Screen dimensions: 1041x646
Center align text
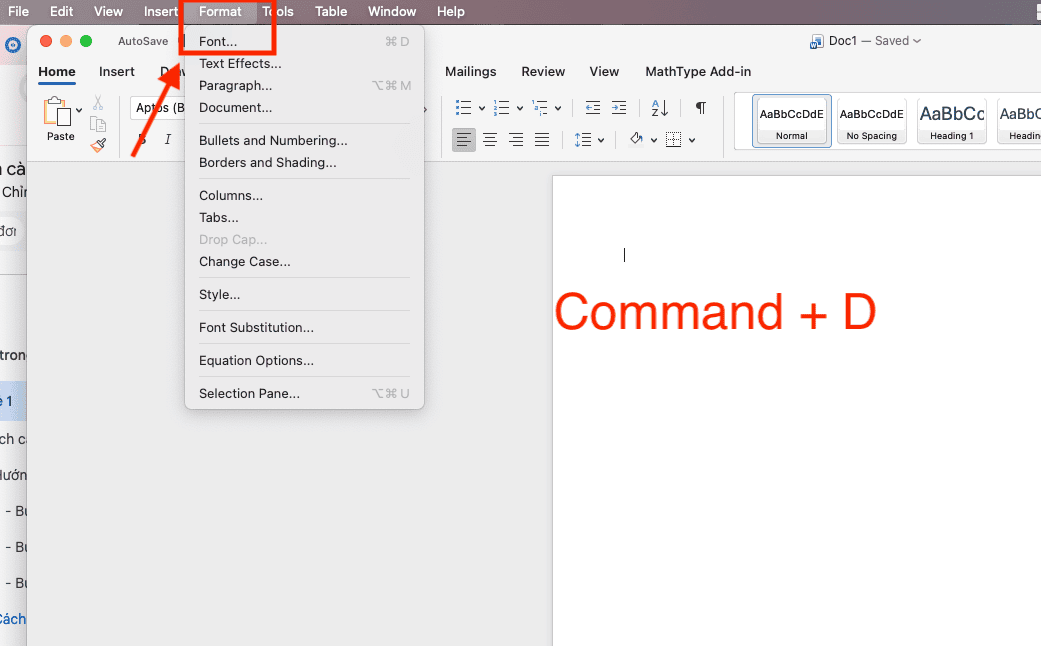[490, 139]
